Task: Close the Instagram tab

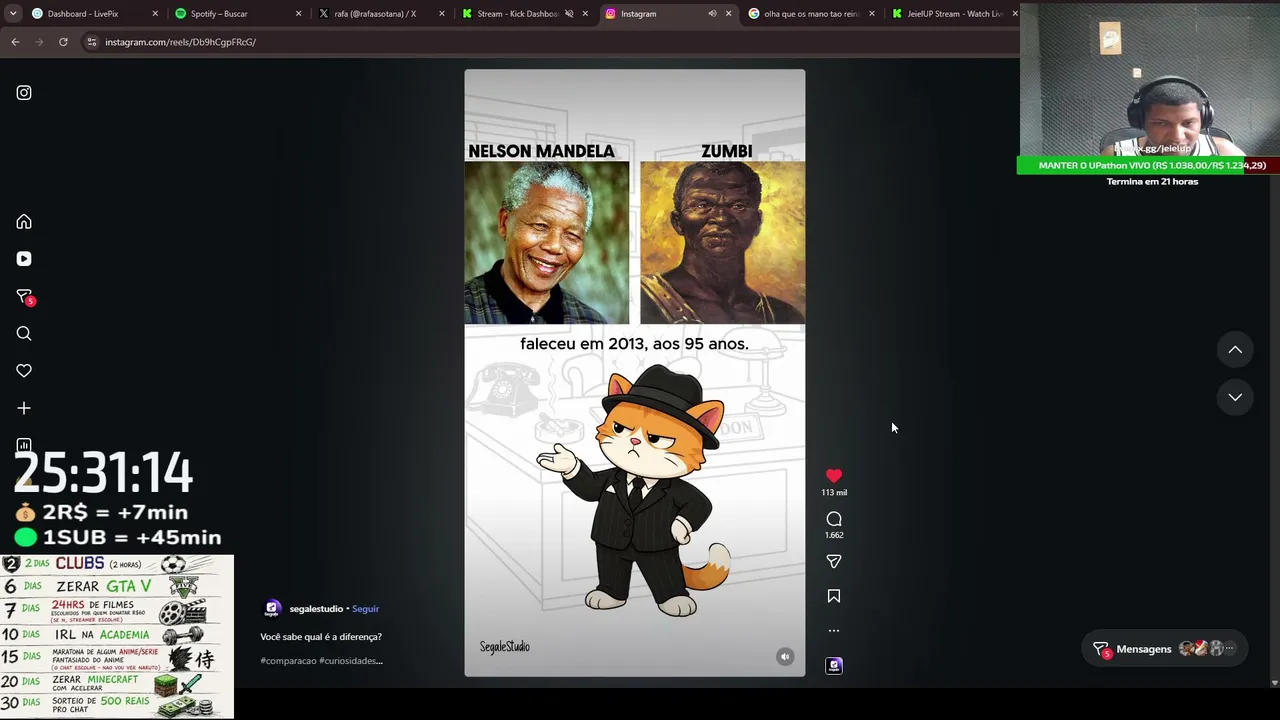Action: click(728, 14)
